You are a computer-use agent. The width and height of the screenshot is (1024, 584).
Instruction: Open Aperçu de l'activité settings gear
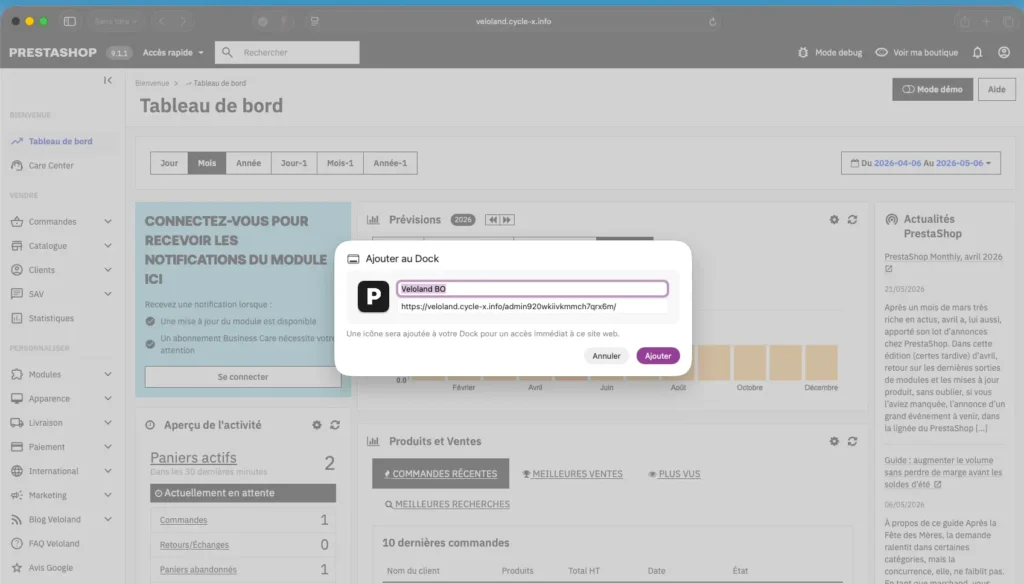pyautogui.click(x=317, y=425)
